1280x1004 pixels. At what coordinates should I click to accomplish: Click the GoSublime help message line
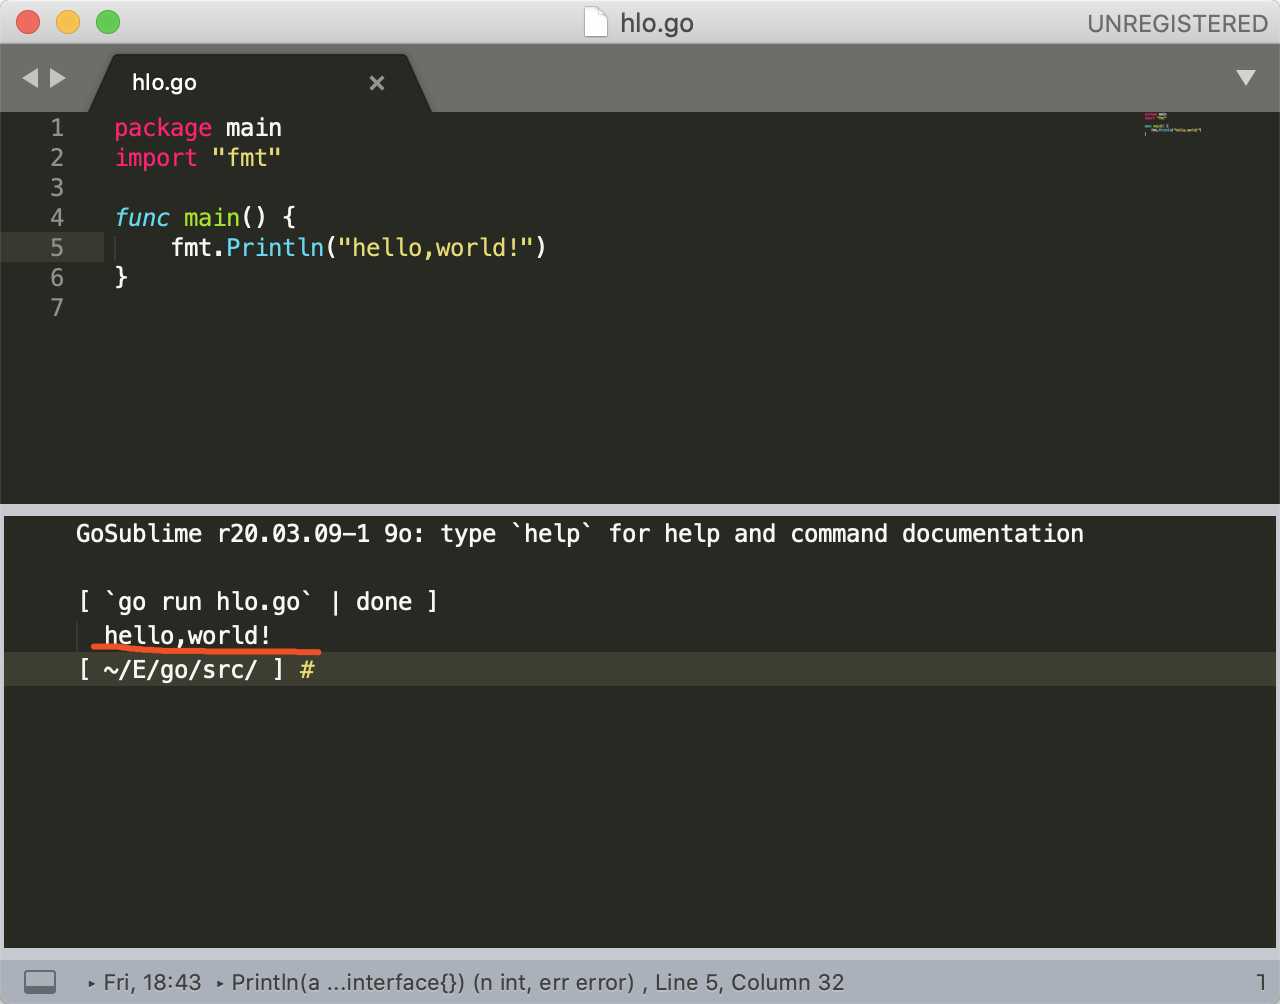(580, 534)
